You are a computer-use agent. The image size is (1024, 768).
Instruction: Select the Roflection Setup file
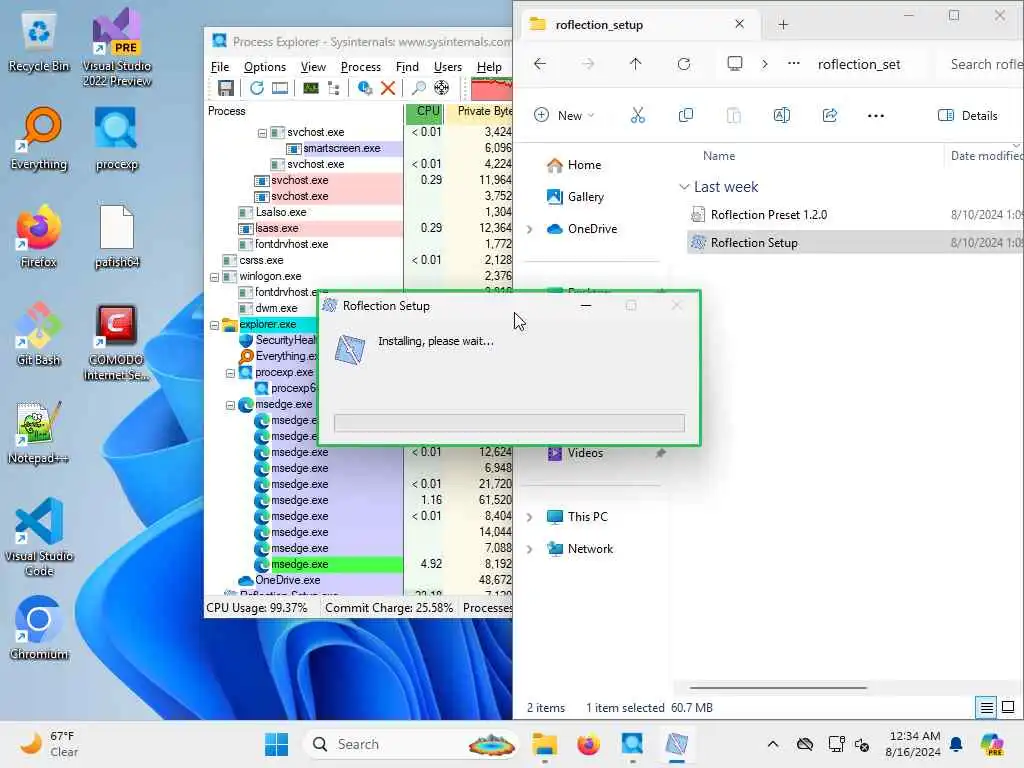[856, 243]
